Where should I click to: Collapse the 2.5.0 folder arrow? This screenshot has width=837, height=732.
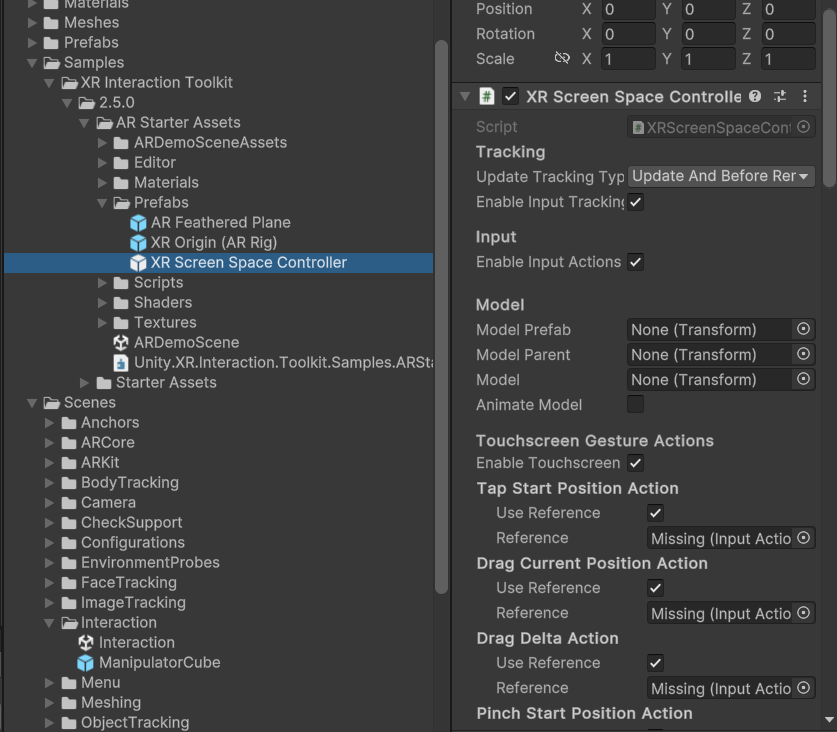[67, 103]
